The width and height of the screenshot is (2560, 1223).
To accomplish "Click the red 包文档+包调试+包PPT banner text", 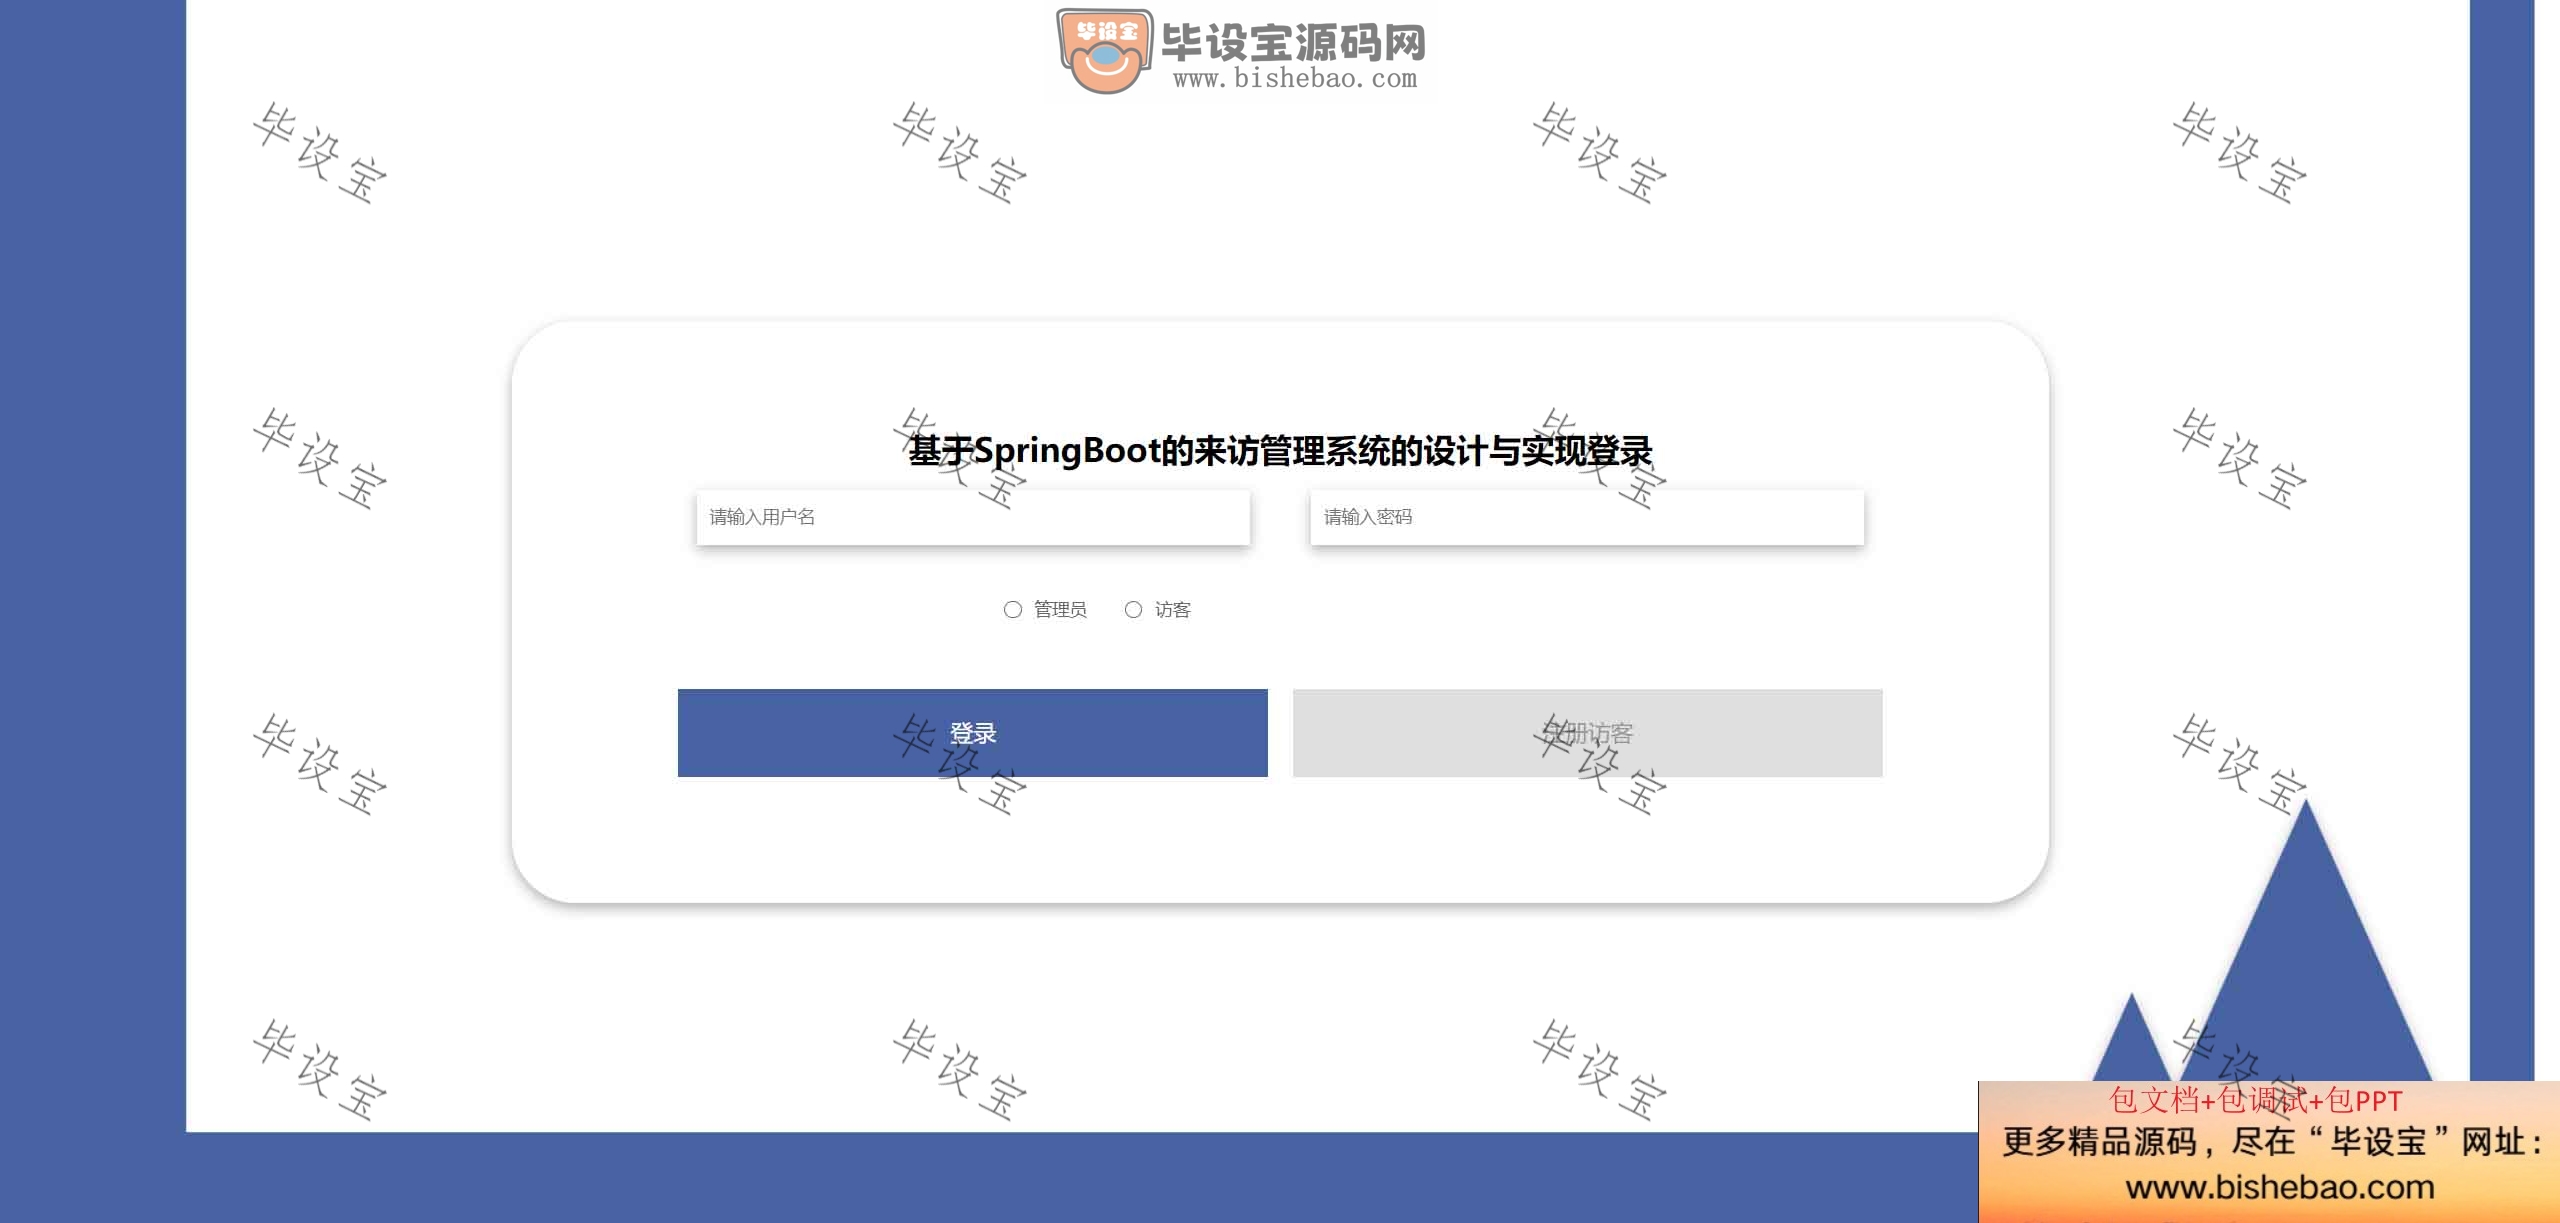I will click(x=2255, y=1100).
